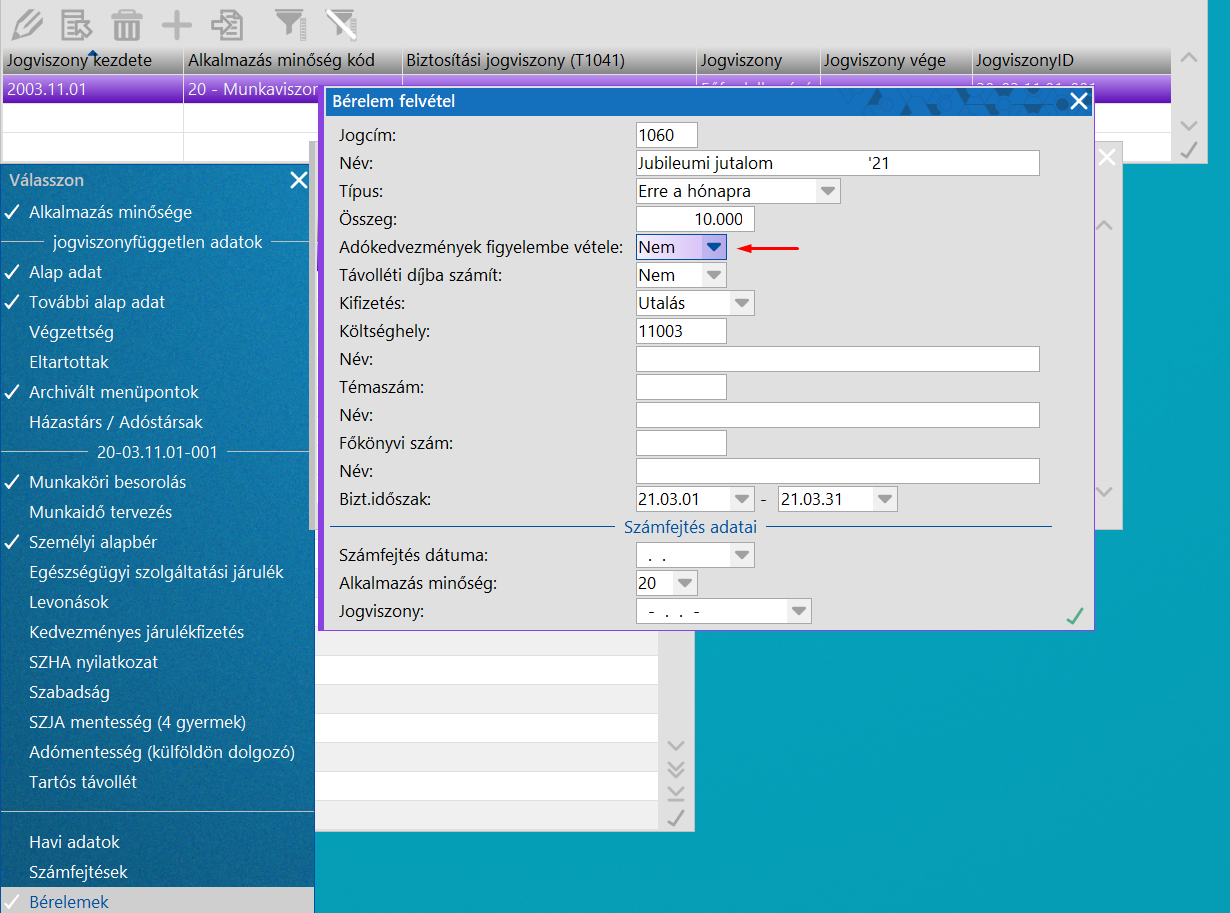Click the Havi adatok entry
Image resolution: width=1230 pixels, height=913 pixels.
(x=74, y=842)
